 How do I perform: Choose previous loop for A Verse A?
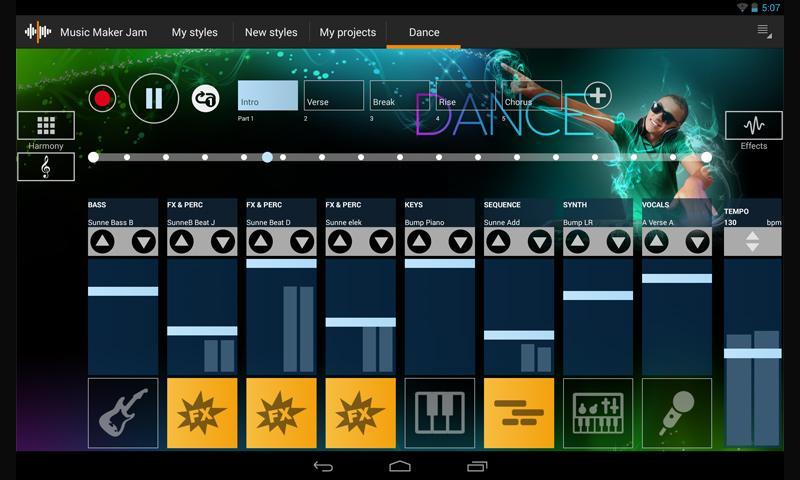656,241
